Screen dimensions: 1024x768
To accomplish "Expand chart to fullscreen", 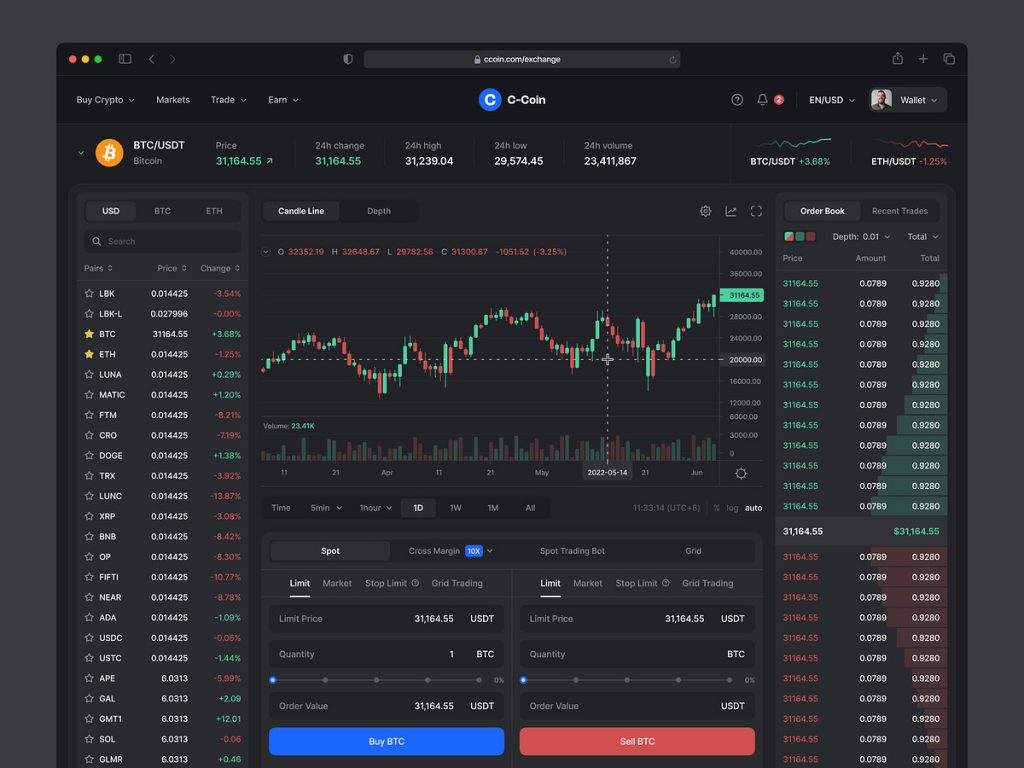I will click(756, 211).
